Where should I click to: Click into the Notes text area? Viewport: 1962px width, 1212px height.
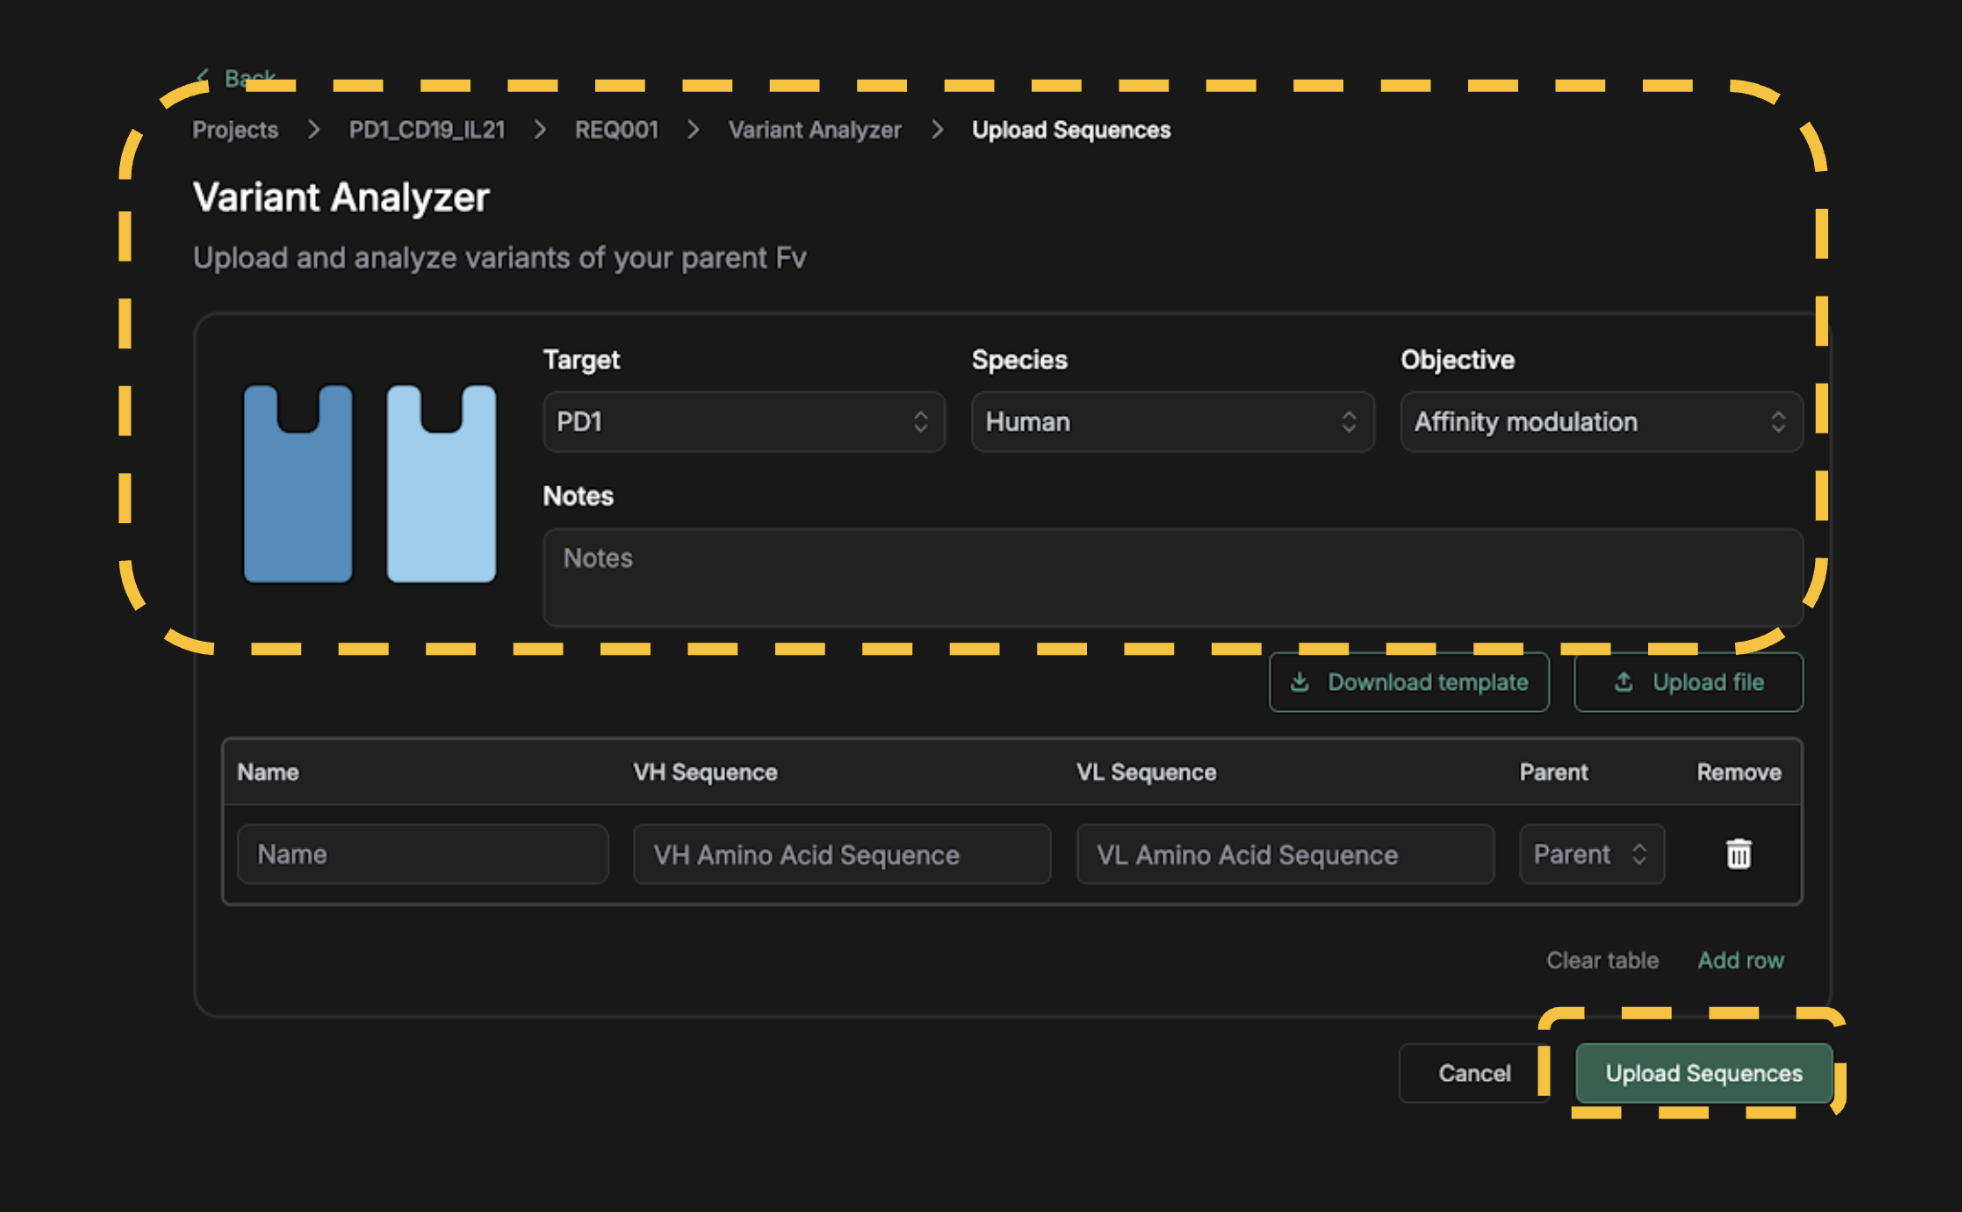point(1172,577)
